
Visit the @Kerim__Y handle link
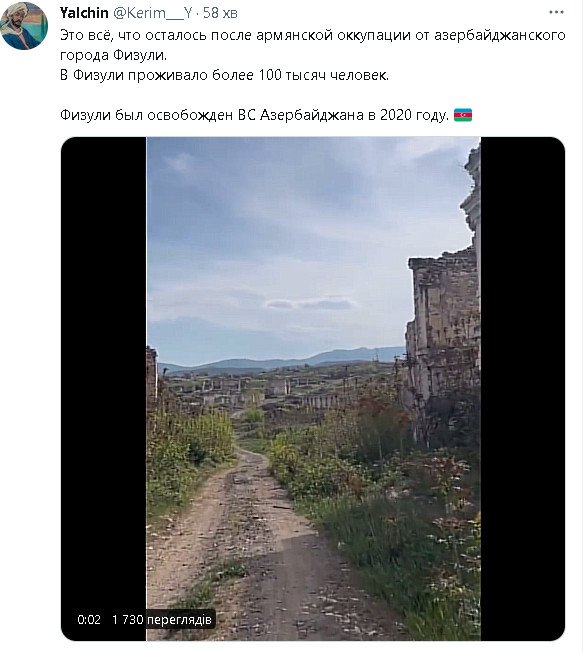coord(152,13)
